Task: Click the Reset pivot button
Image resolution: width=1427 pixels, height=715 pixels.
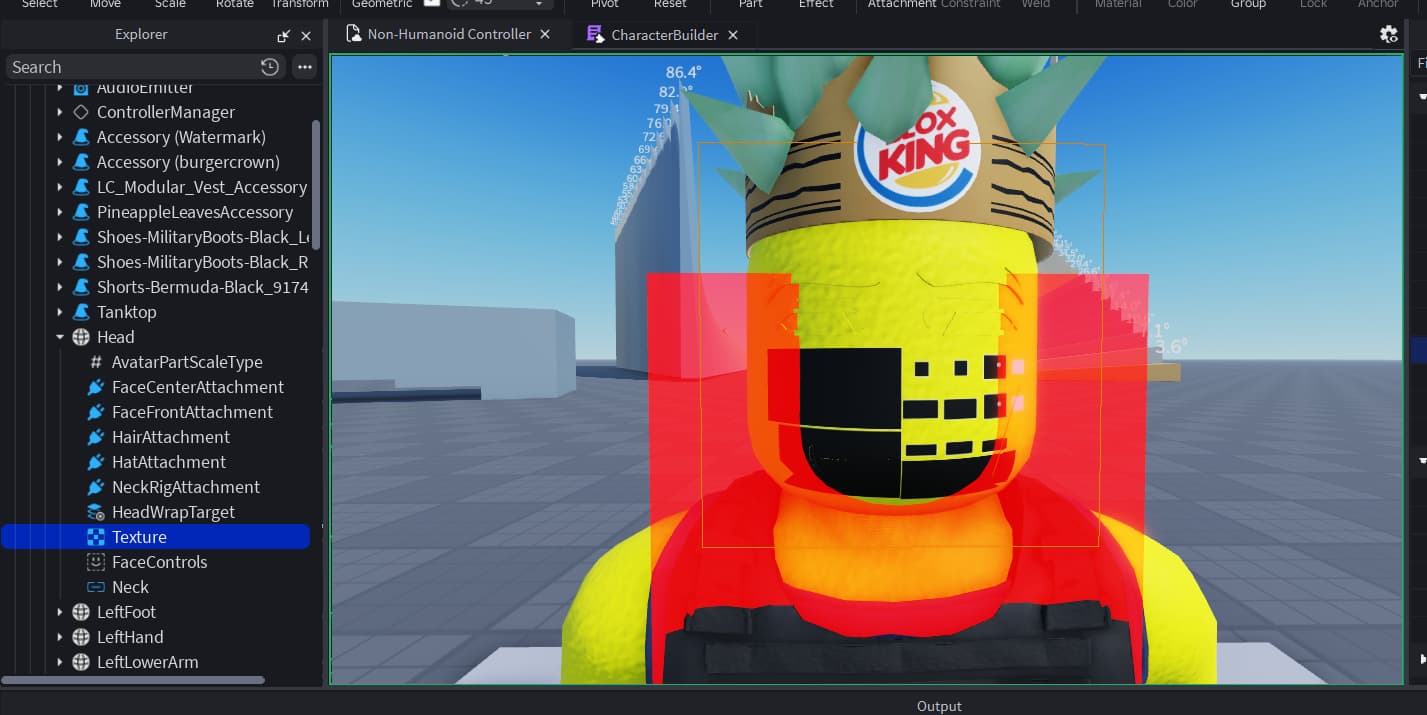Action: (670, 4)
